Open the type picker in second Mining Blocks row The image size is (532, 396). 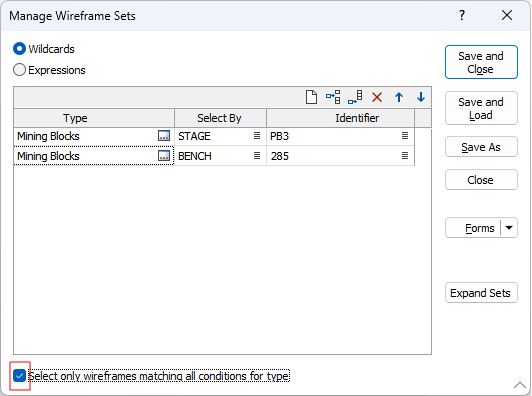point(164,156)
